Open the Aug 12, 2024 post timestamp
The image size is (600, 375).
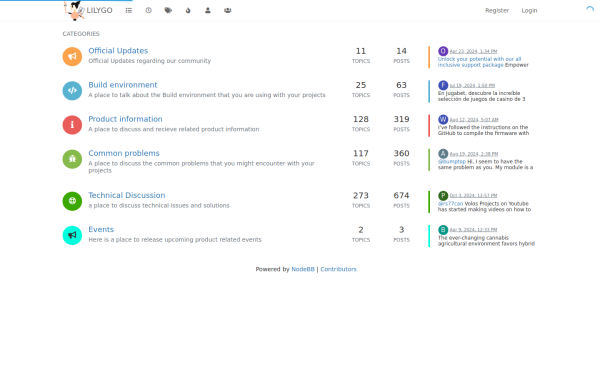(x=474, y=120)
